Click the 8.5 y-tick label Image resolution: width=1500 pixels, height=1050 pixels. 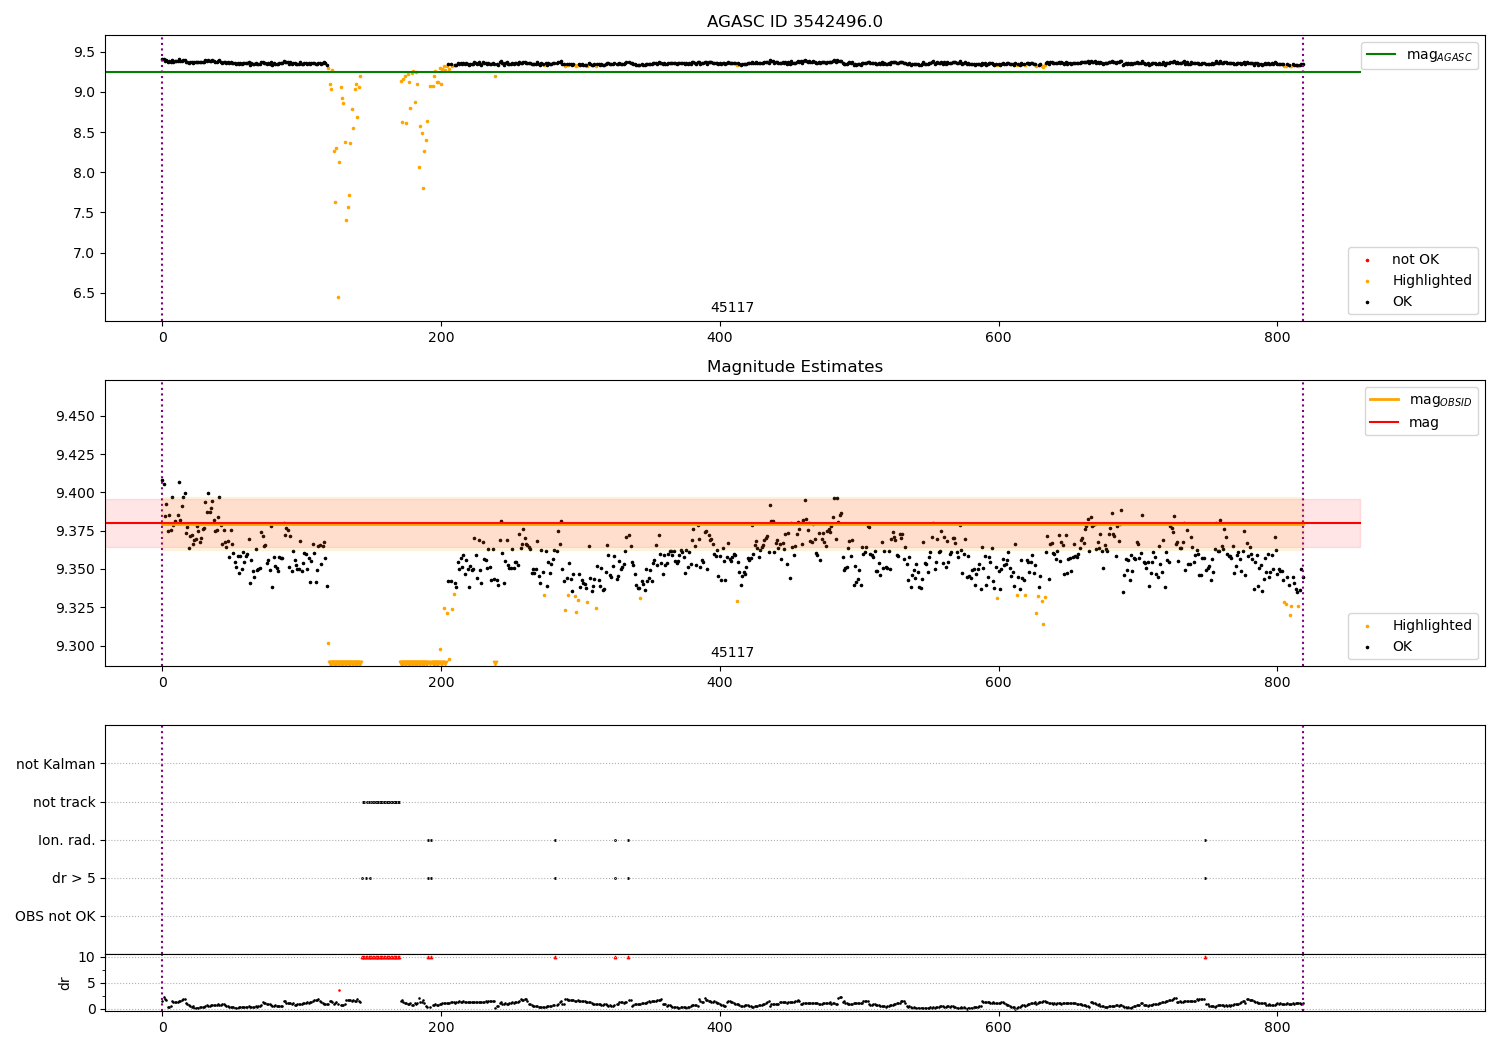[83, 133]
